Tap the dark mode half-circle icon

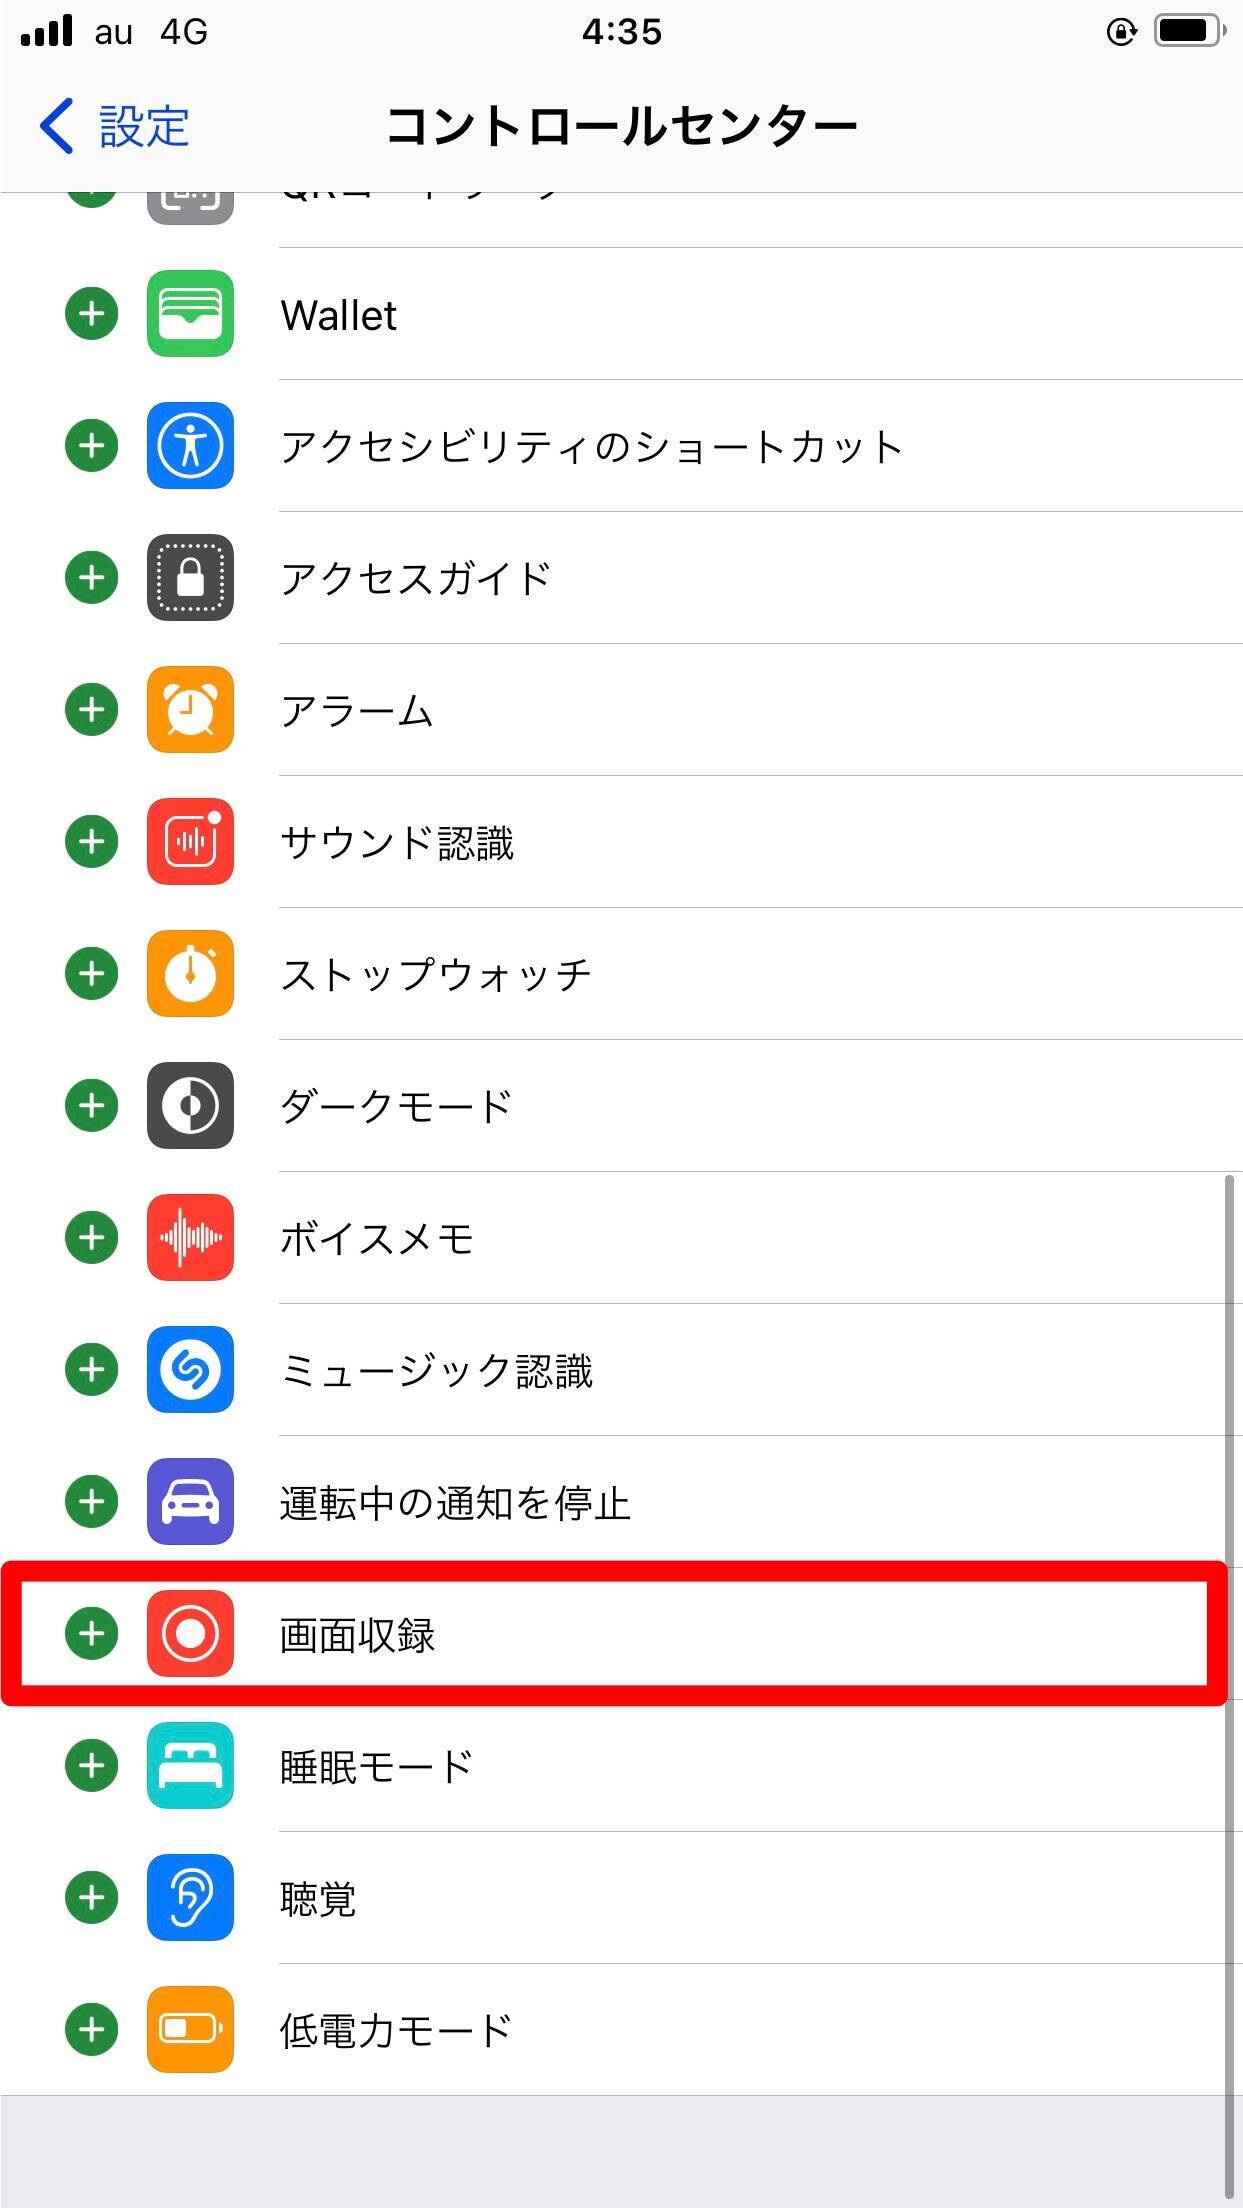tap(190, 1105)
